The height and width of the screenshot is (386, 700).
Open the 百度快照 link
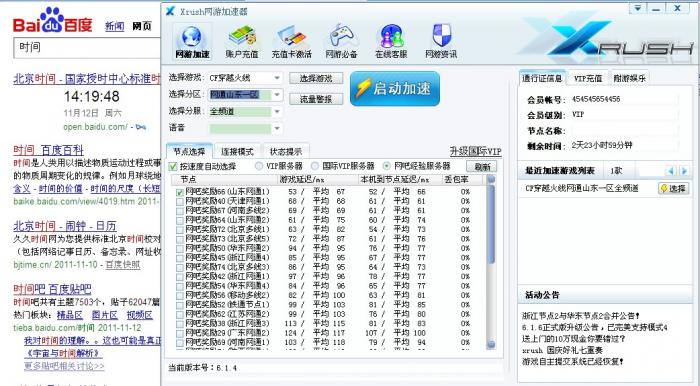pyautogui.click(x=123, y=264)
